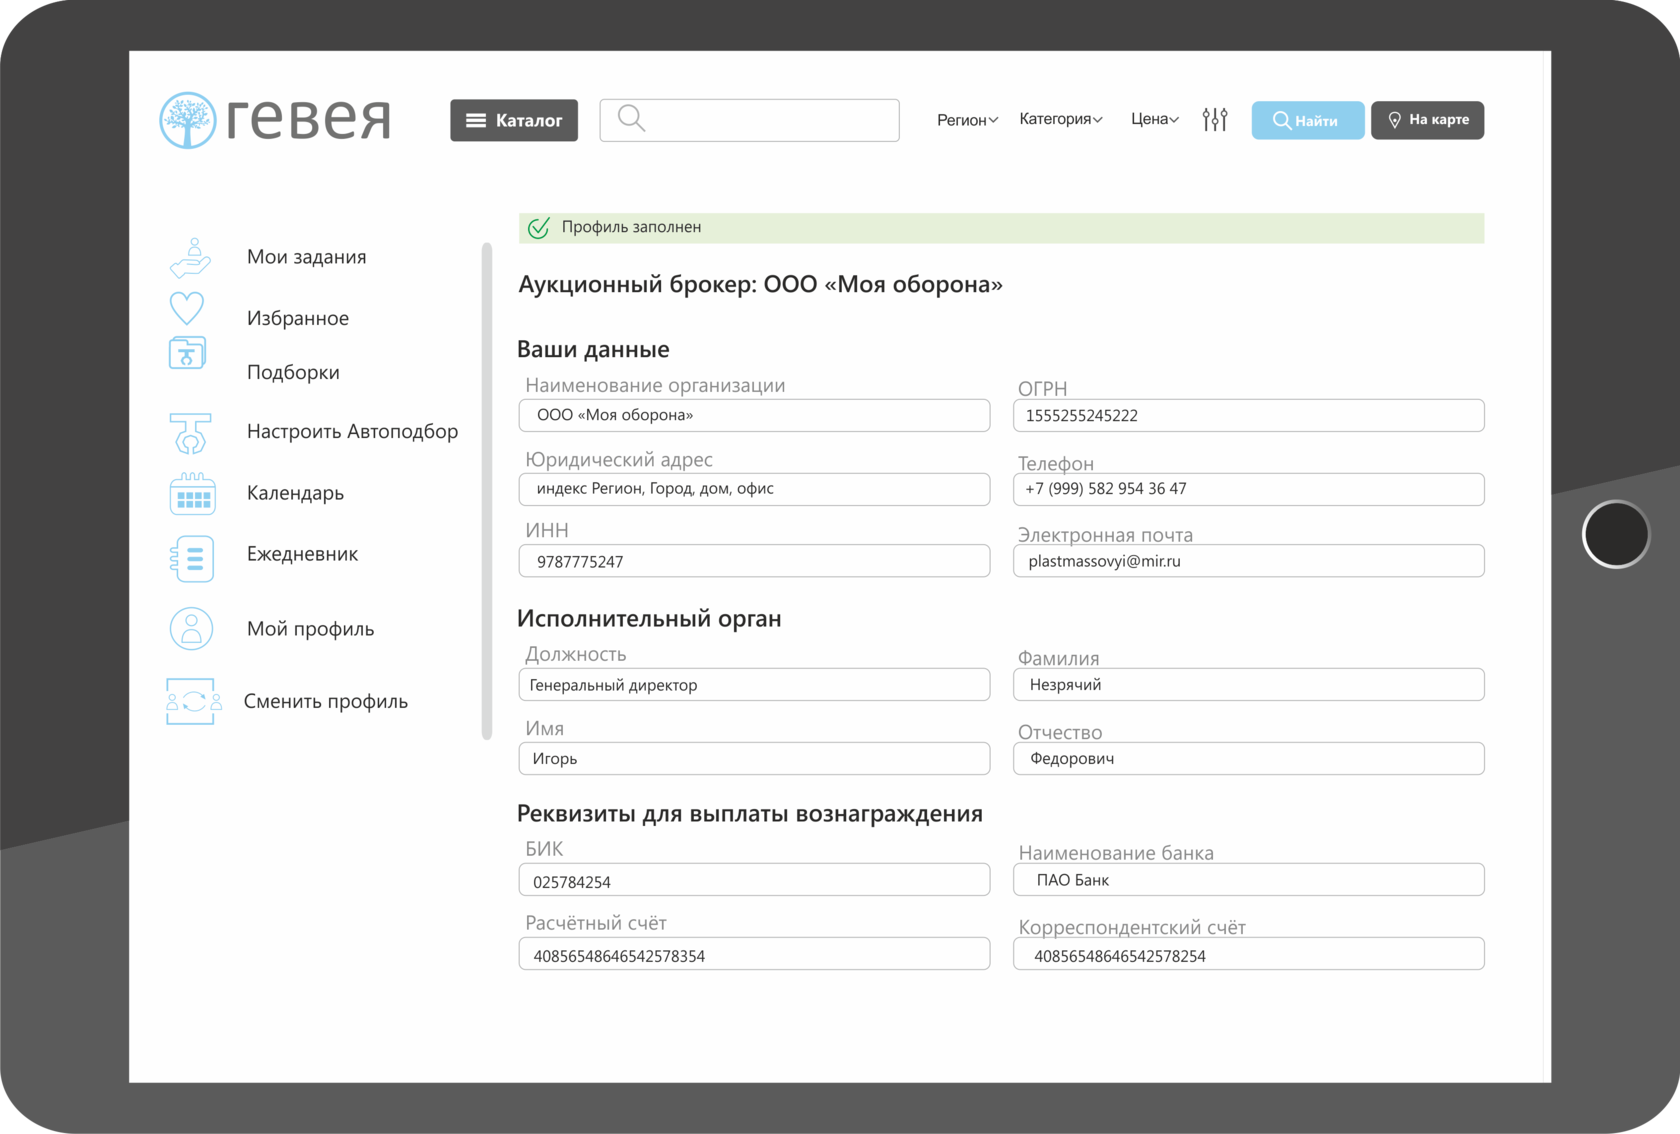Expand the Цена dropdown
The image size is (1680, 1134).
(1155, 119)
